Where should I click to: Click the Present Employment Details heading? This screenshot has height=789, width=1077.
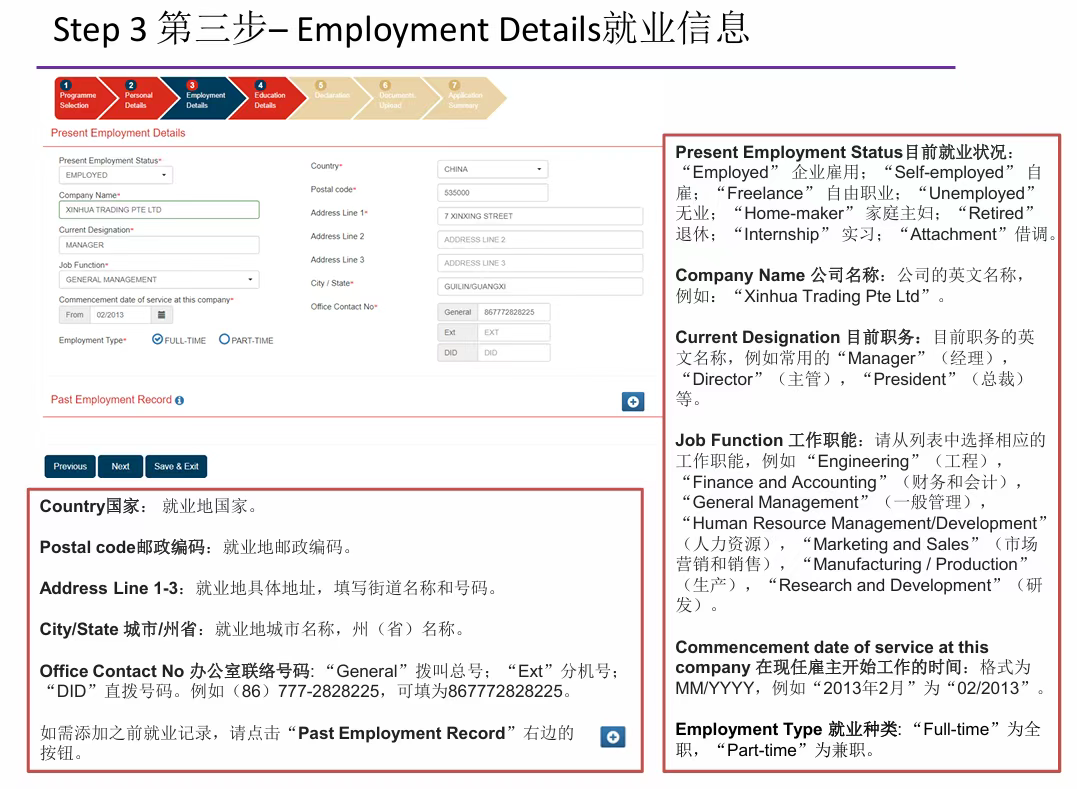(x=118, y=133)
